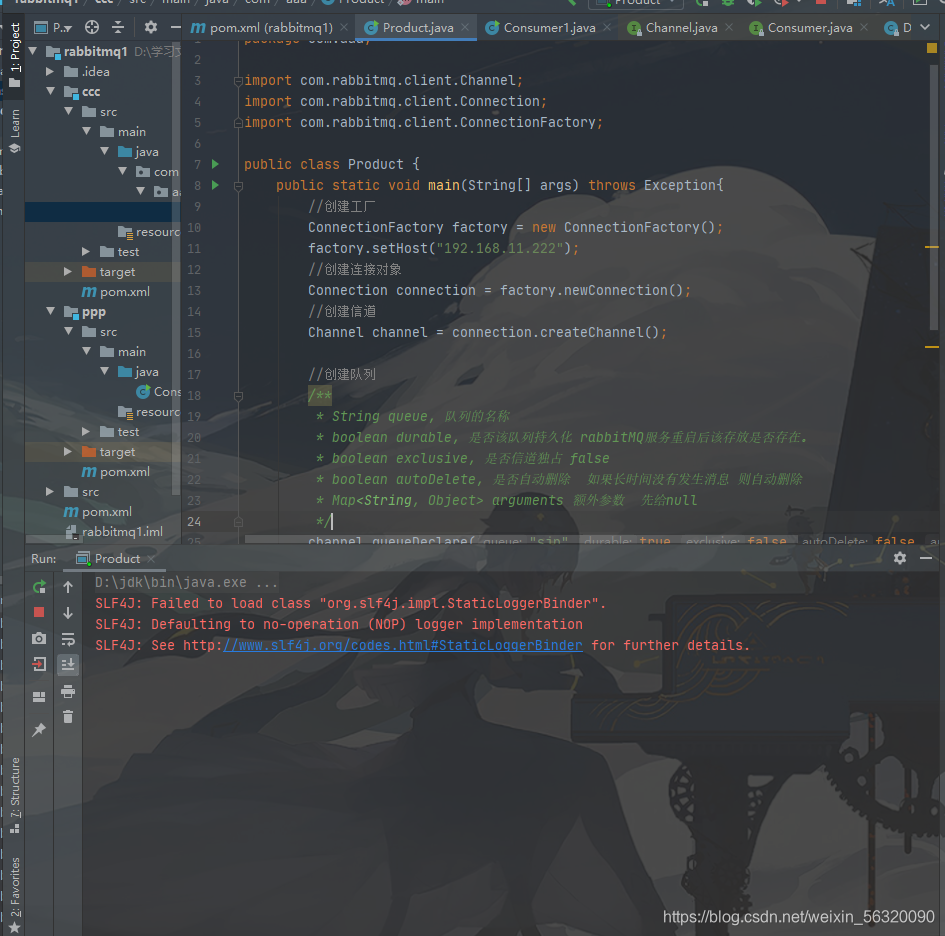Open the Project view dropdown
This screenshot has height=936, width=945.
coord(53,27)
